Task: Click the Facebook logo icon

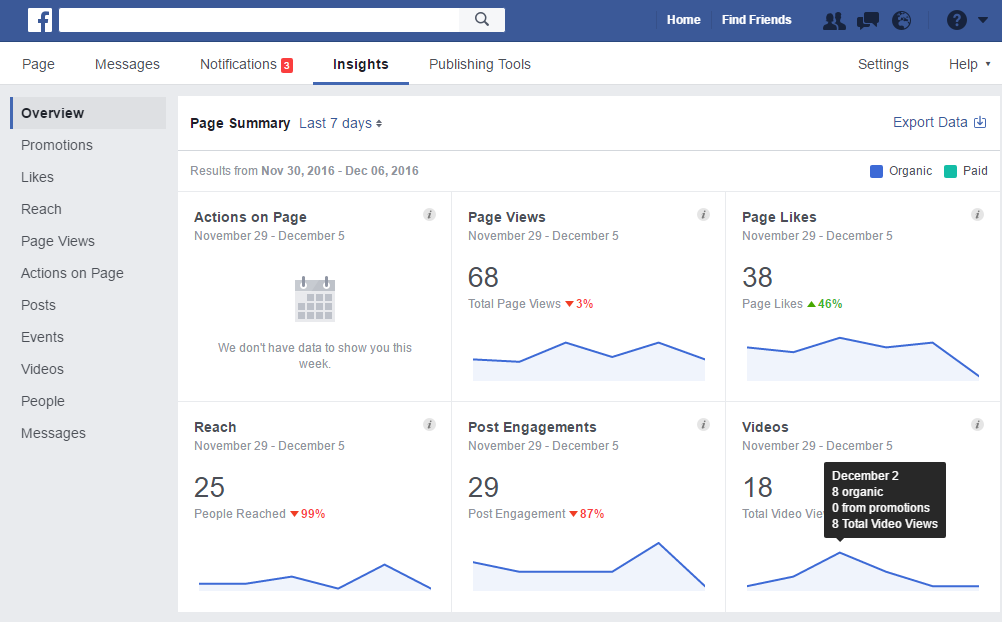Action: [40, 20]
